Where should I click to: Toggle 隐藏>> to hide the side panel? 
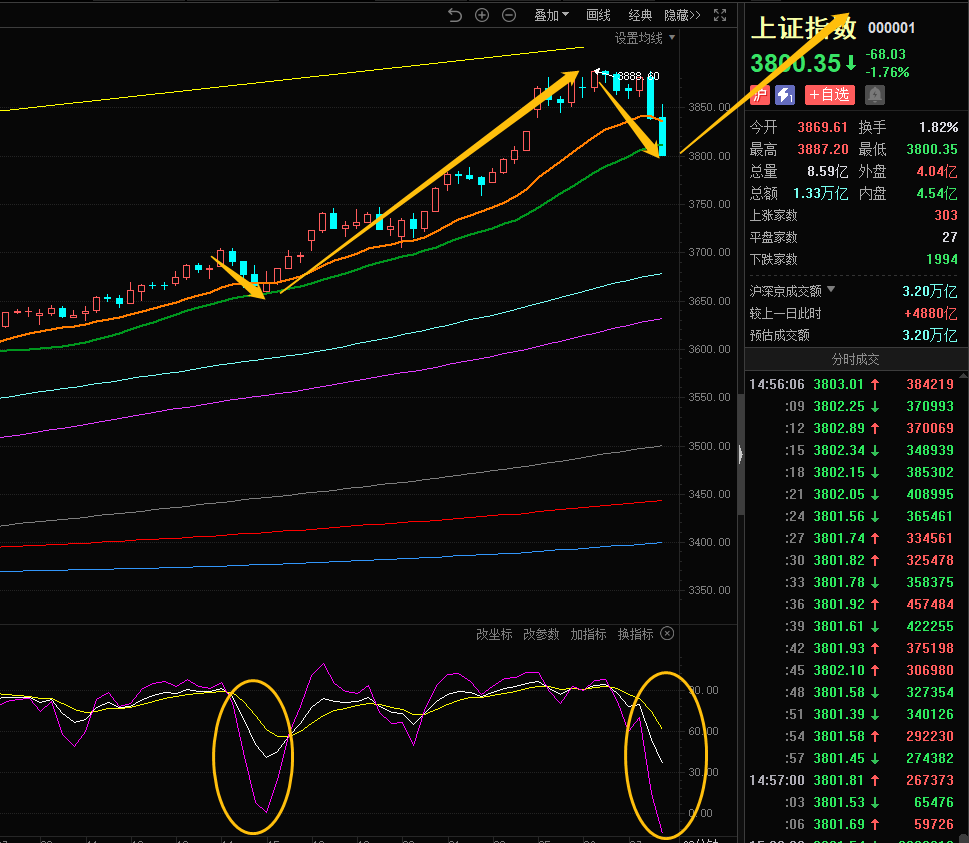click(682, 15)
